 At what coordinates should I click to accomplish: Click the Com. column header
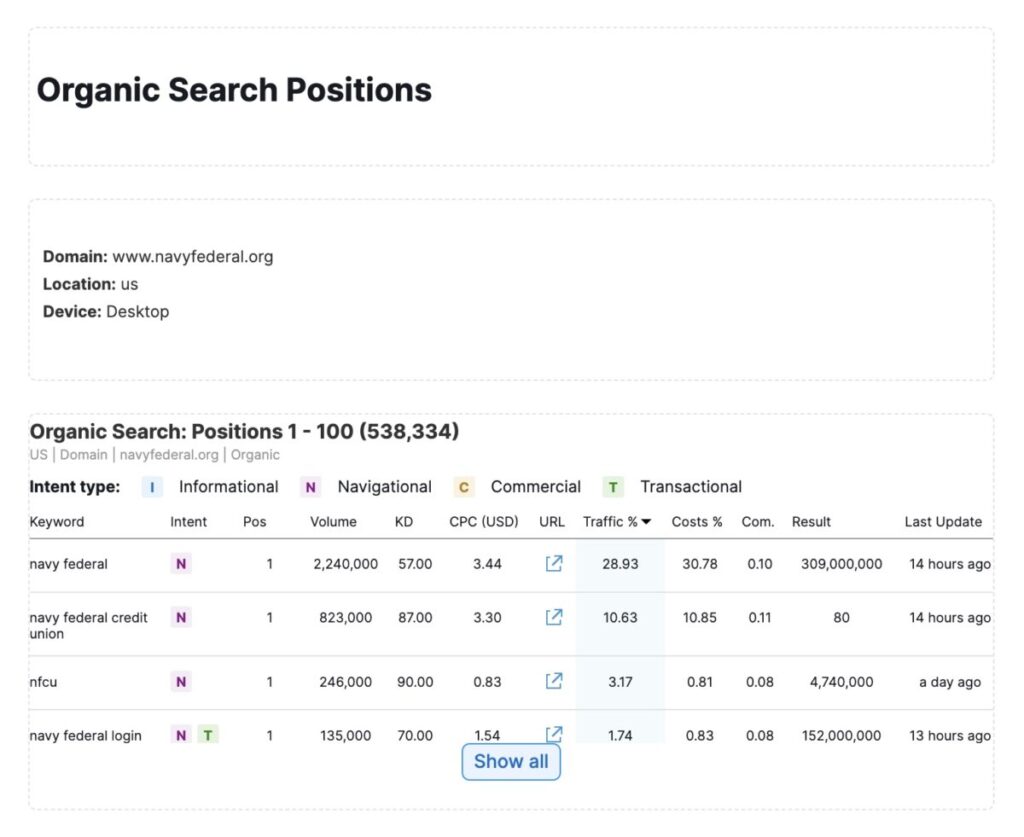758,522
